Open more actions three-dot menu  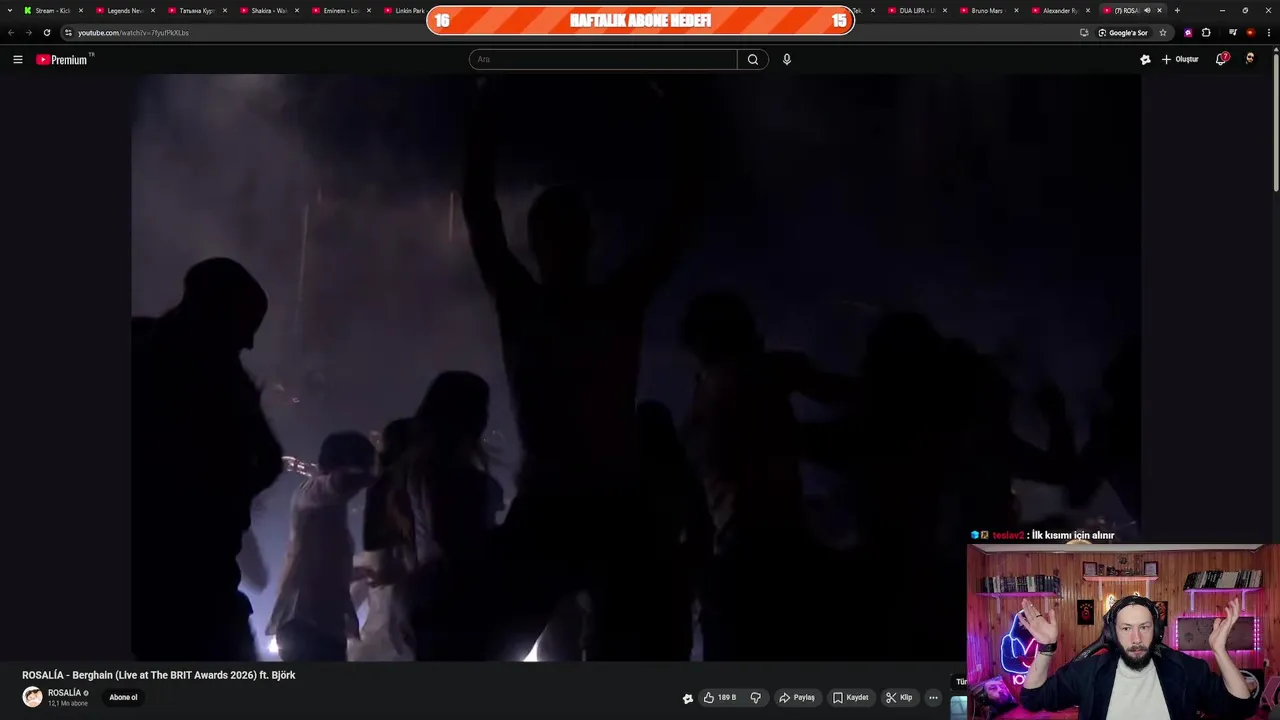(933, 698)
